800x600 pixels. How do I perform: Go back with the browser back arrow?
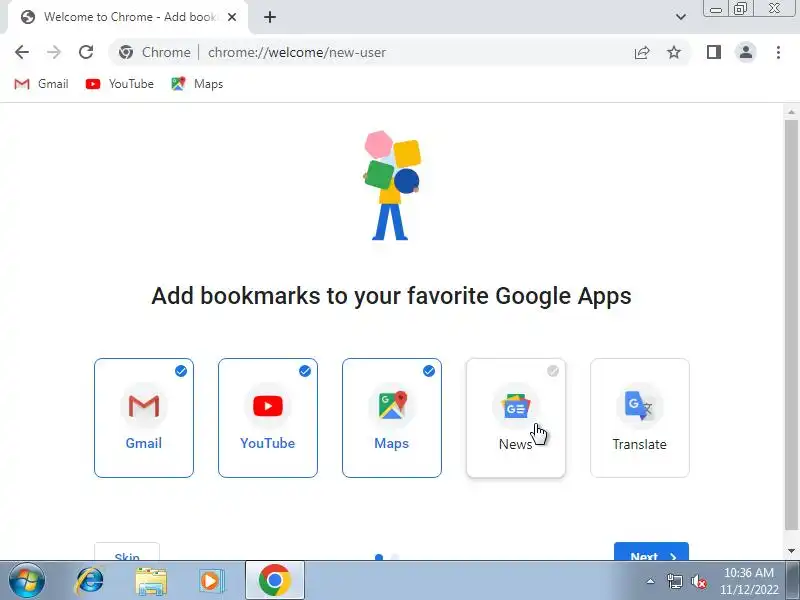(x=22, y=52)
